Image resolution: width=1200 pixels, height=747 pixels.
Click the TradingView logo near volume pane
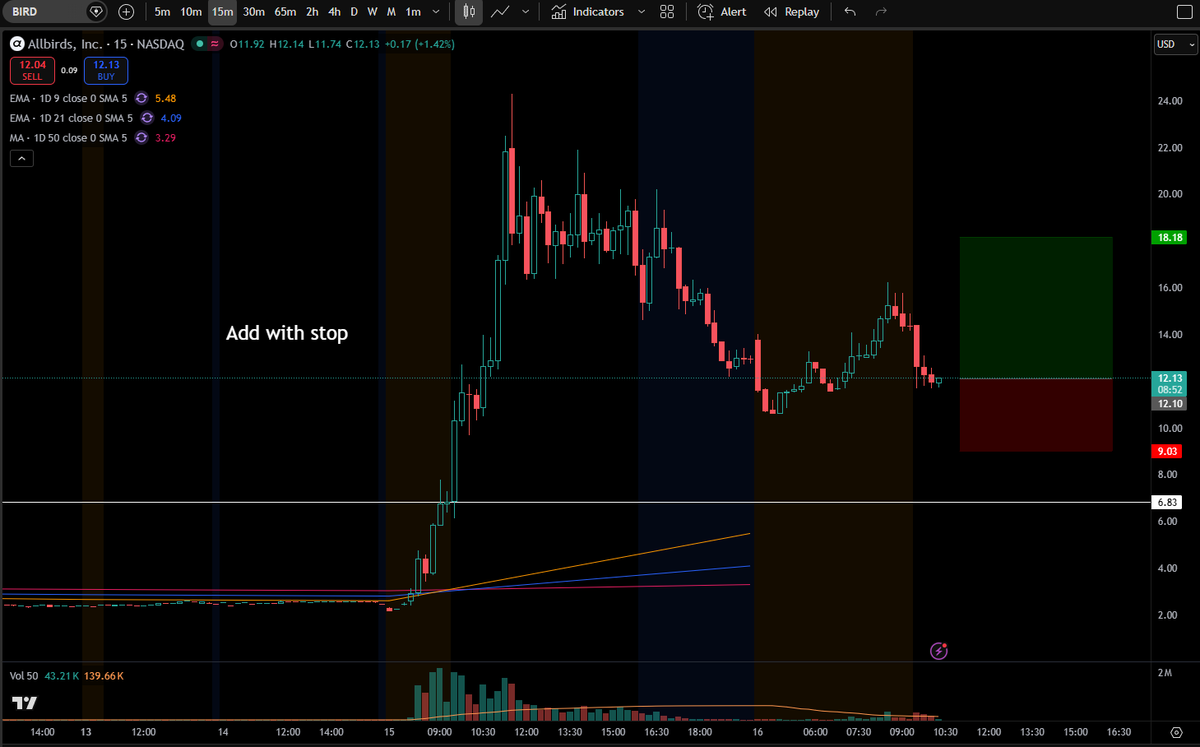25,703
